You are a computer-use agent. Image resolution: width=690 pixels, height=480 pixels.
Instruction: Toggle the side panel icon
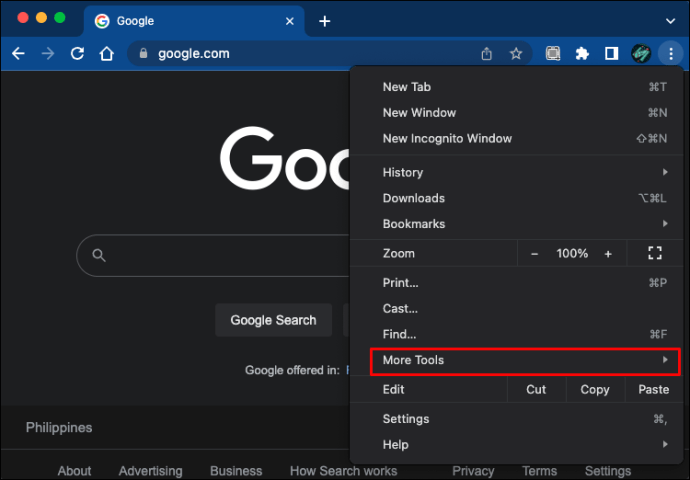point(611,54)
